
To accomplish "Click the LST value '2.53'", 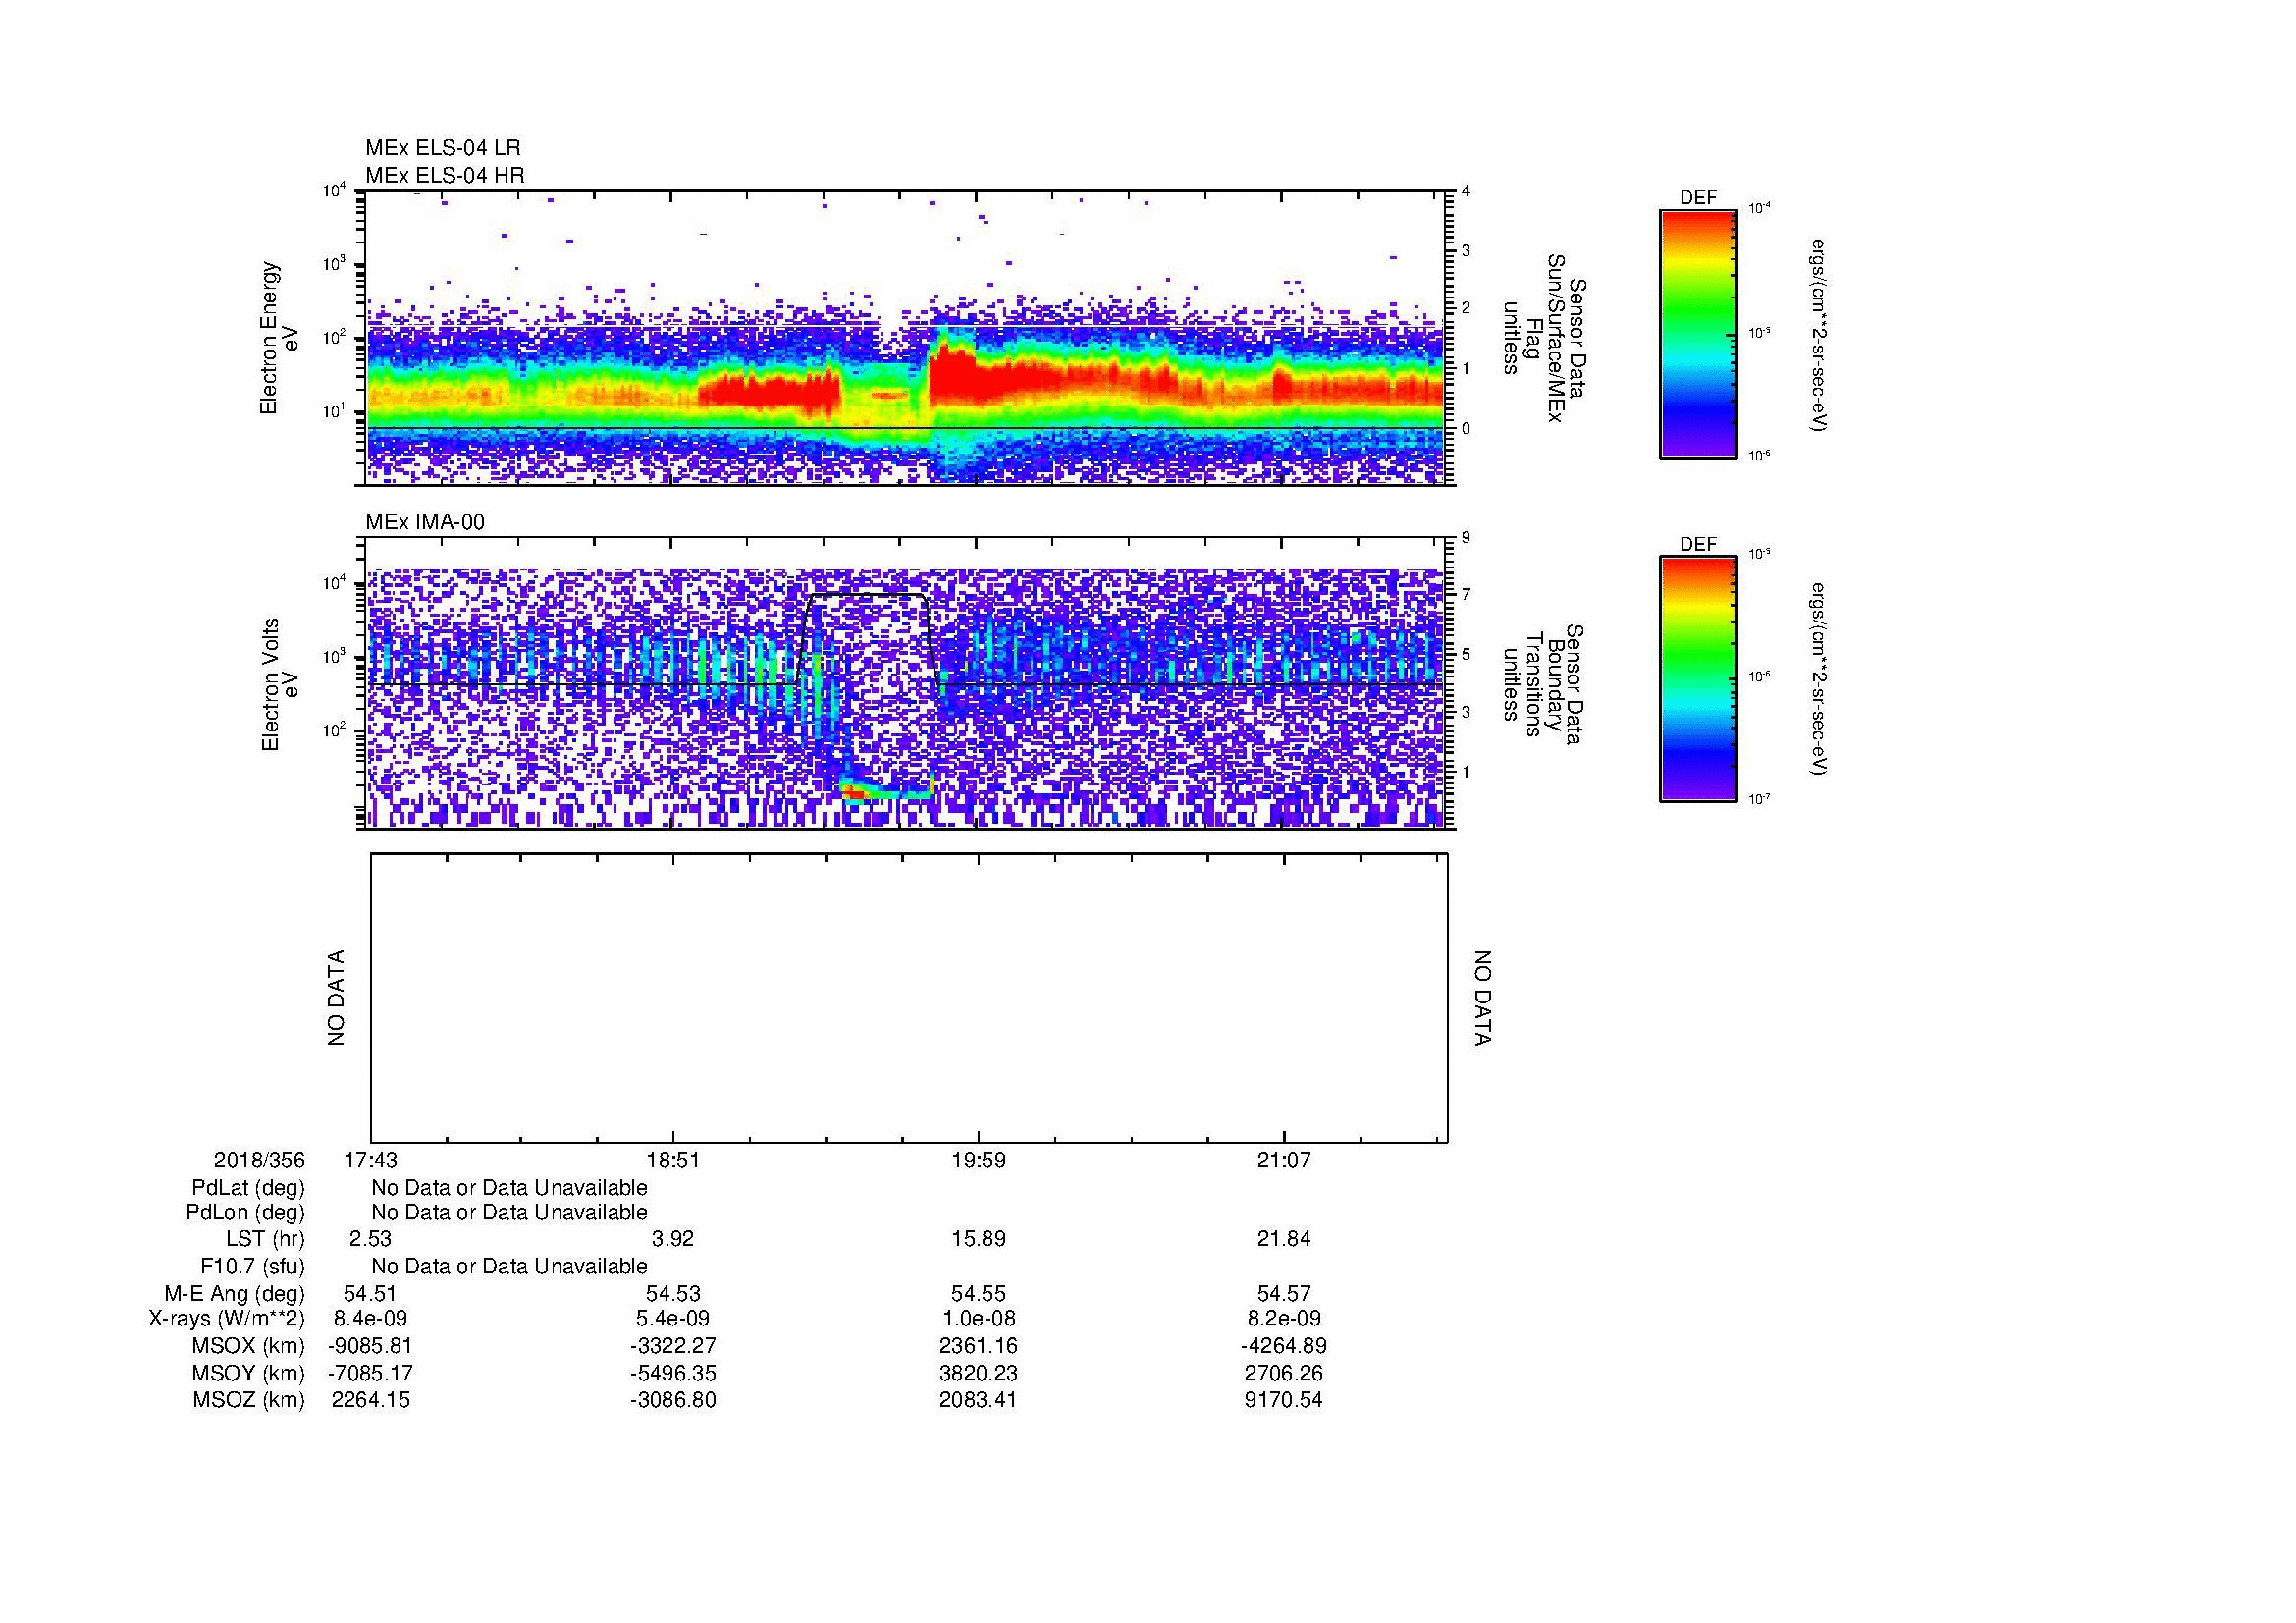I will point(370,1239).
